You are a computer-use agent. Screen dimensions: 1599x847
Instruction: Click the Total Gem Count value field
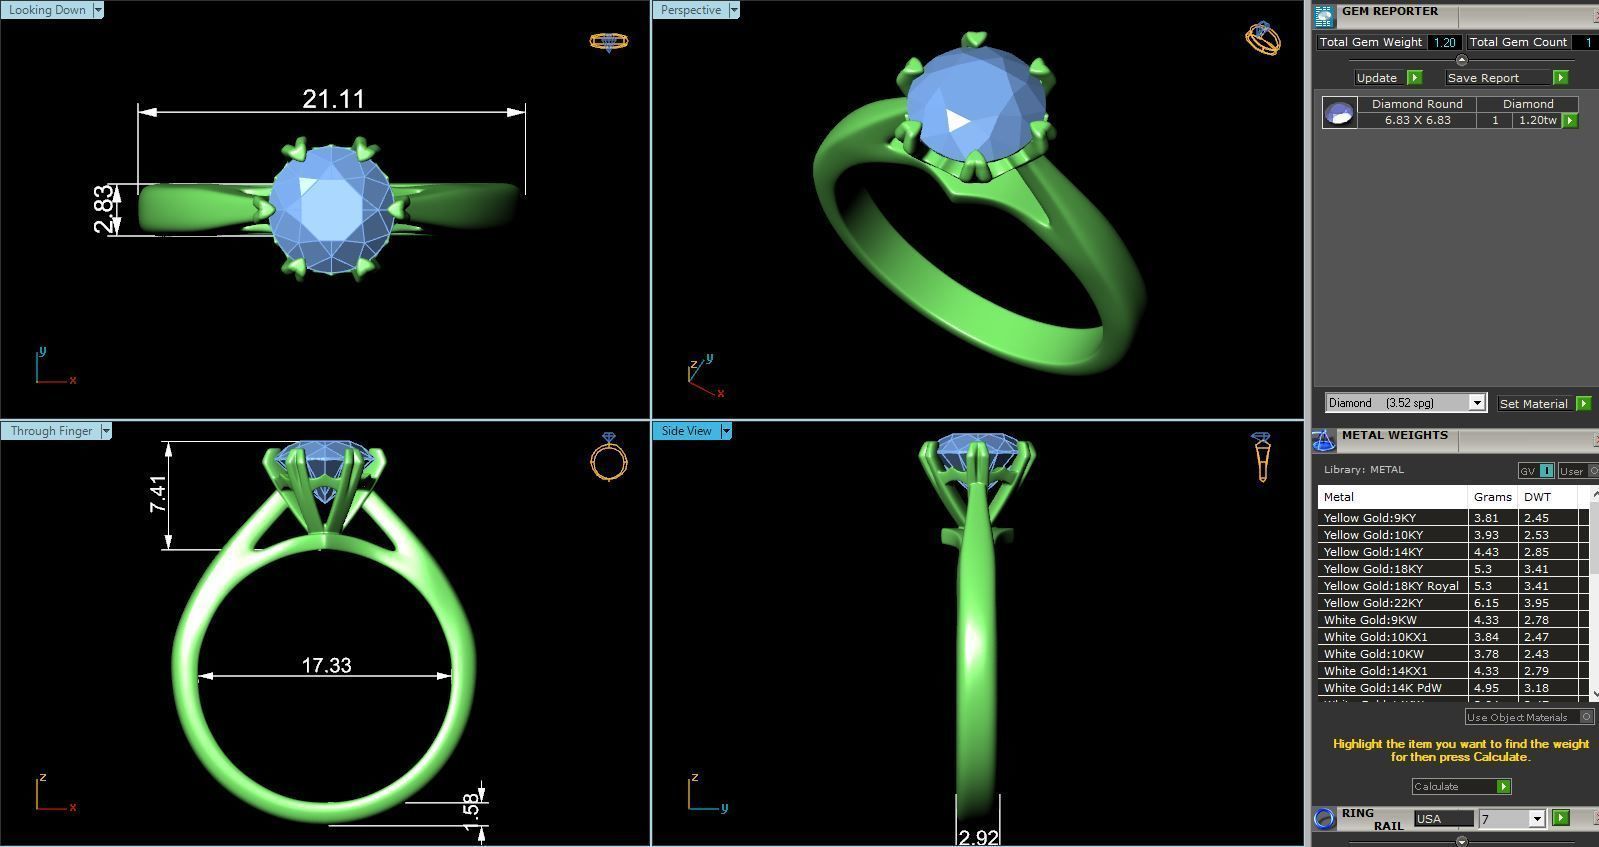click(x=1586, y=42)
